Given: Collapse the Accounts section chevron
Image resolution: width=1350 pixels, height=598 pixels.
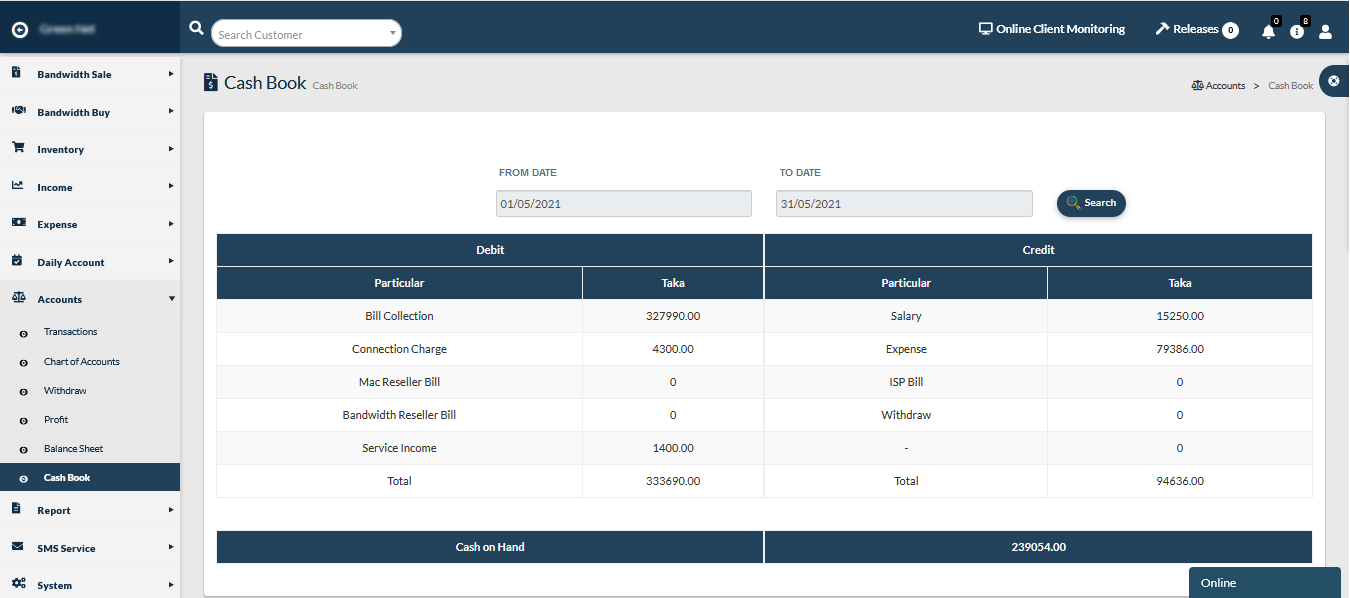Looking at the screenshot, I should pos(171,298).
